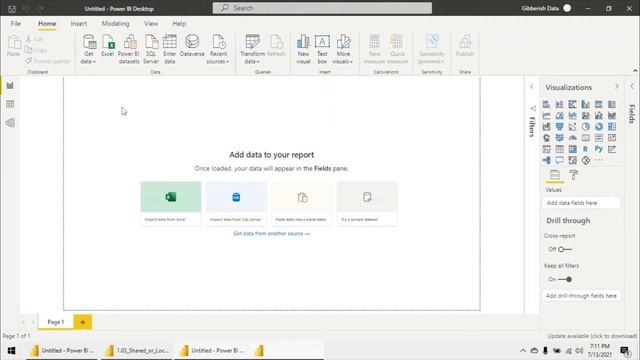The image size is (640, 360).
Task: Click Update available notice
Action: (592, 336)
